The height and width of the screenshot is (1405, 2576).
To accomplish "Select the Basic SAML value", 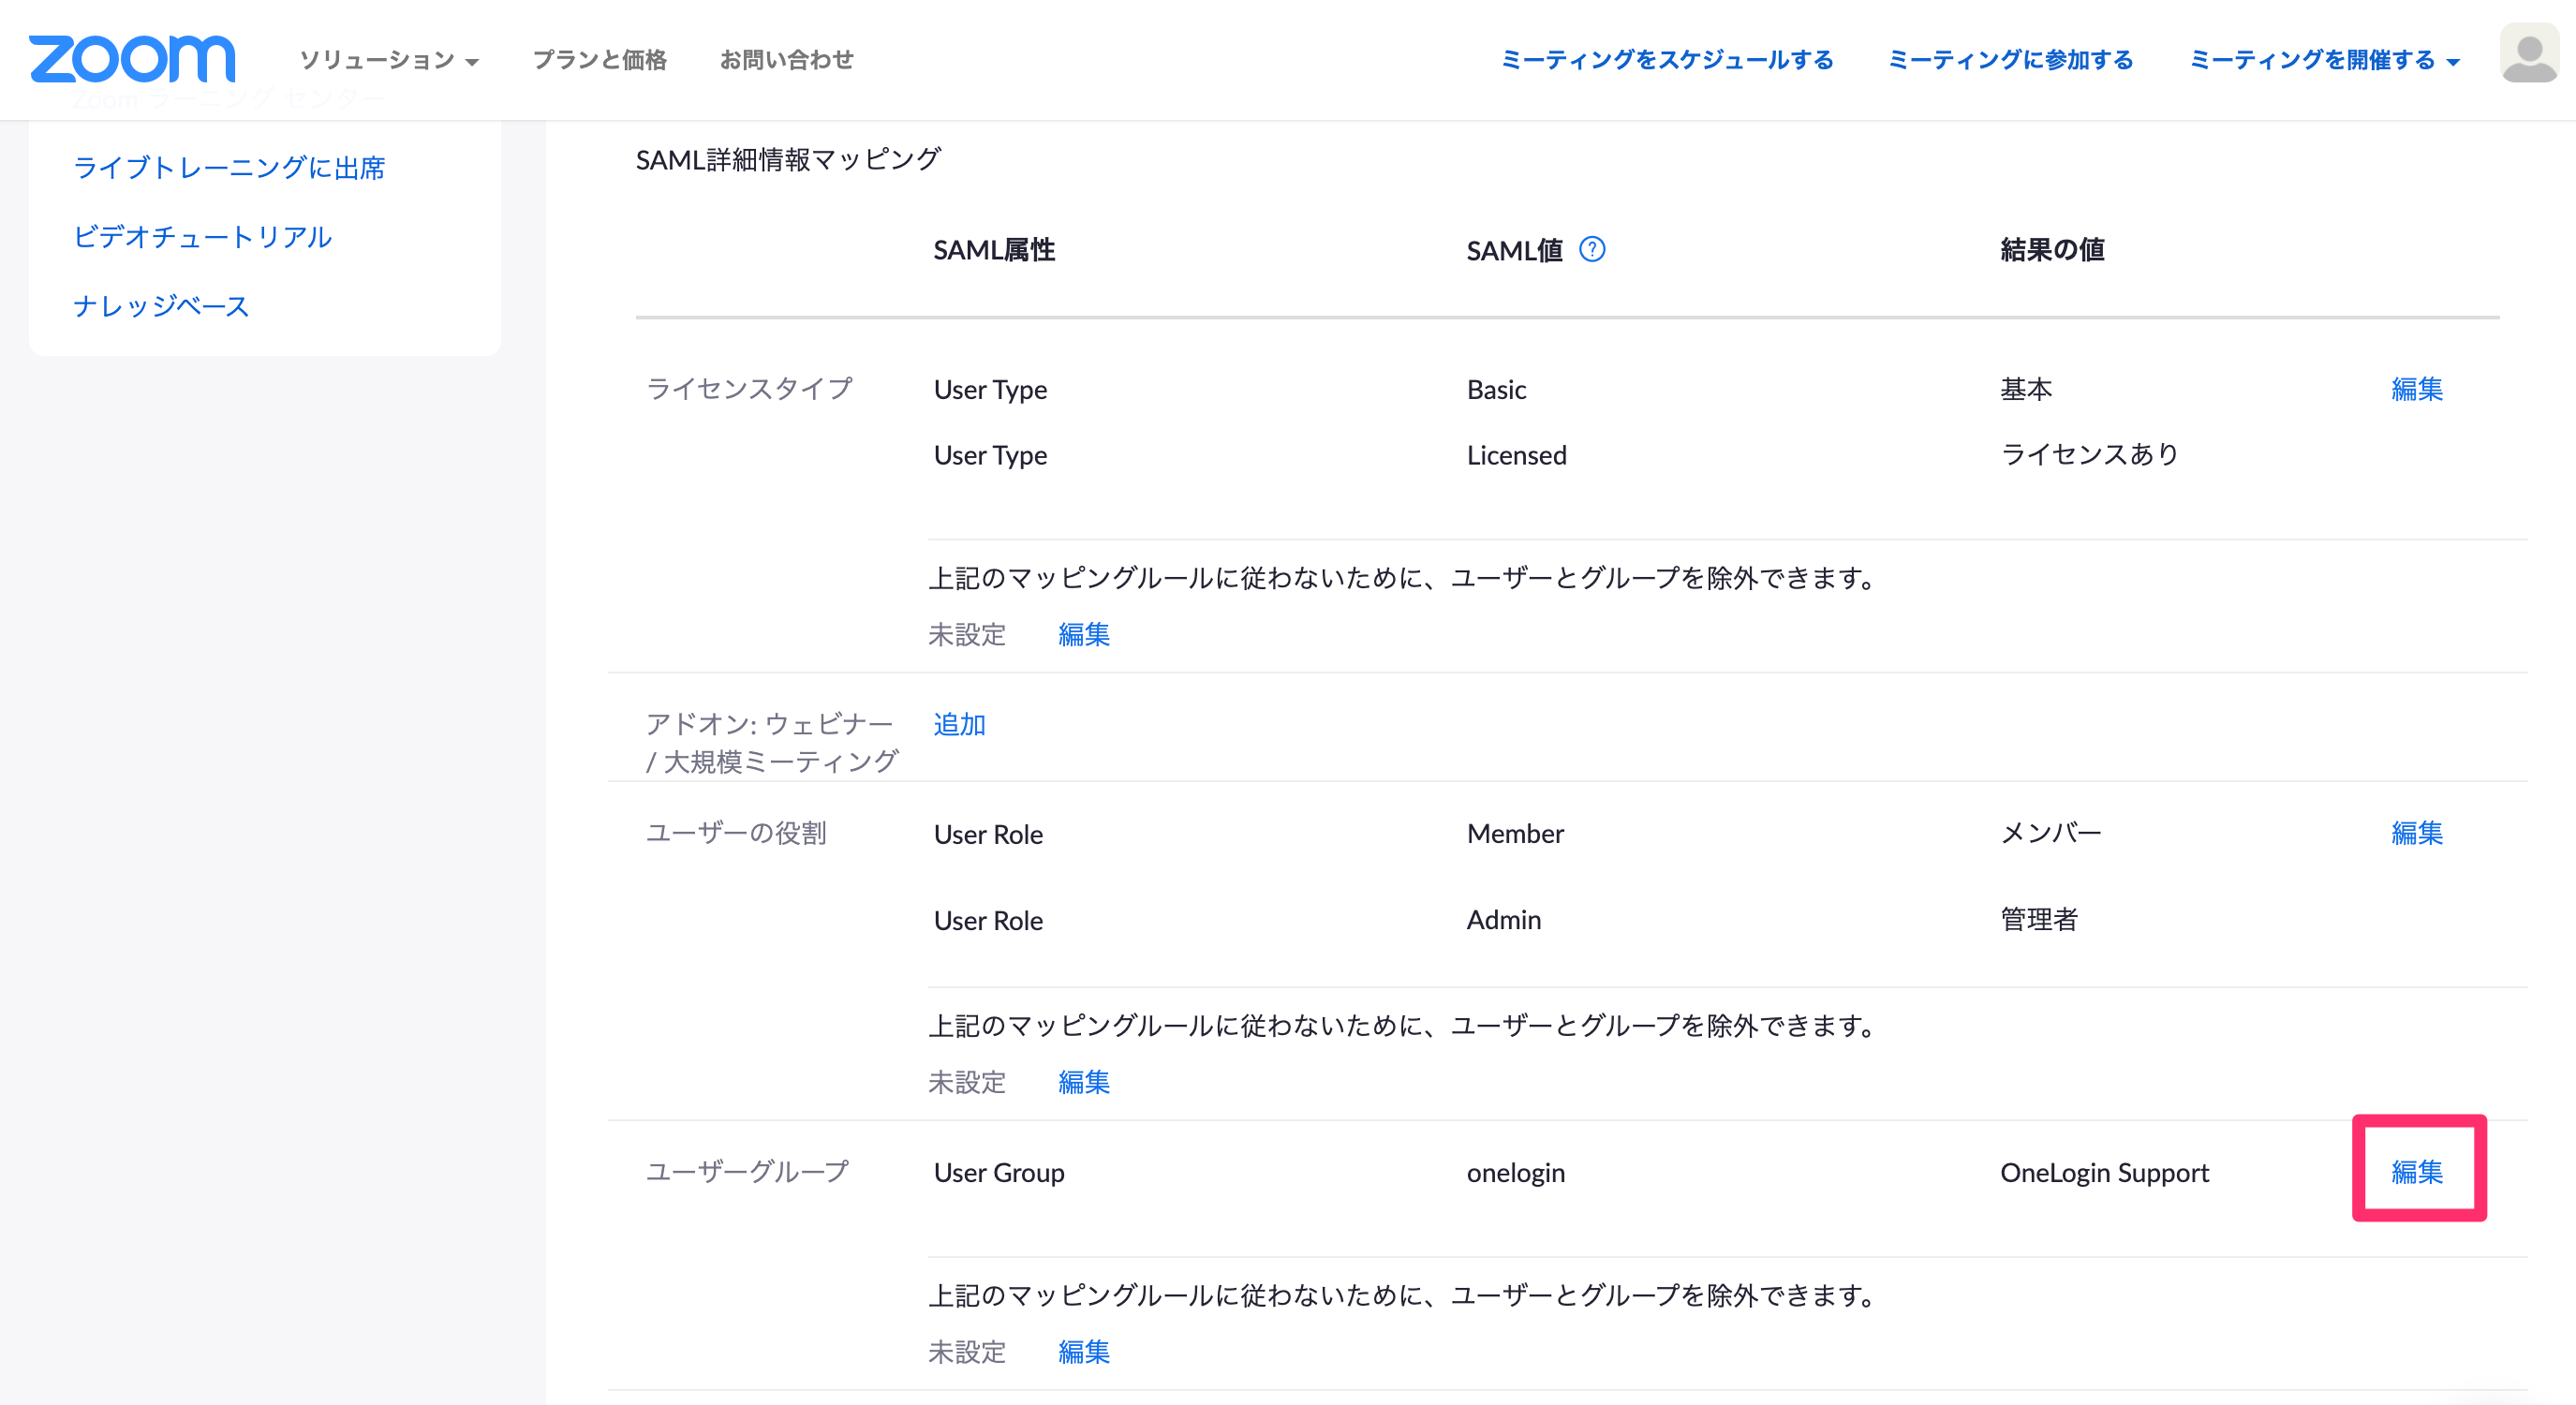I will tap(1497, 389).
